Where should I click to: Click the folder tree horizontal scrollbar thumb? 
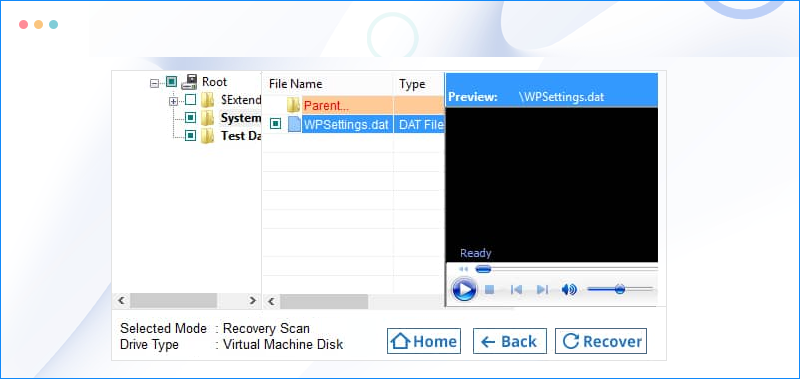(173, 300)
